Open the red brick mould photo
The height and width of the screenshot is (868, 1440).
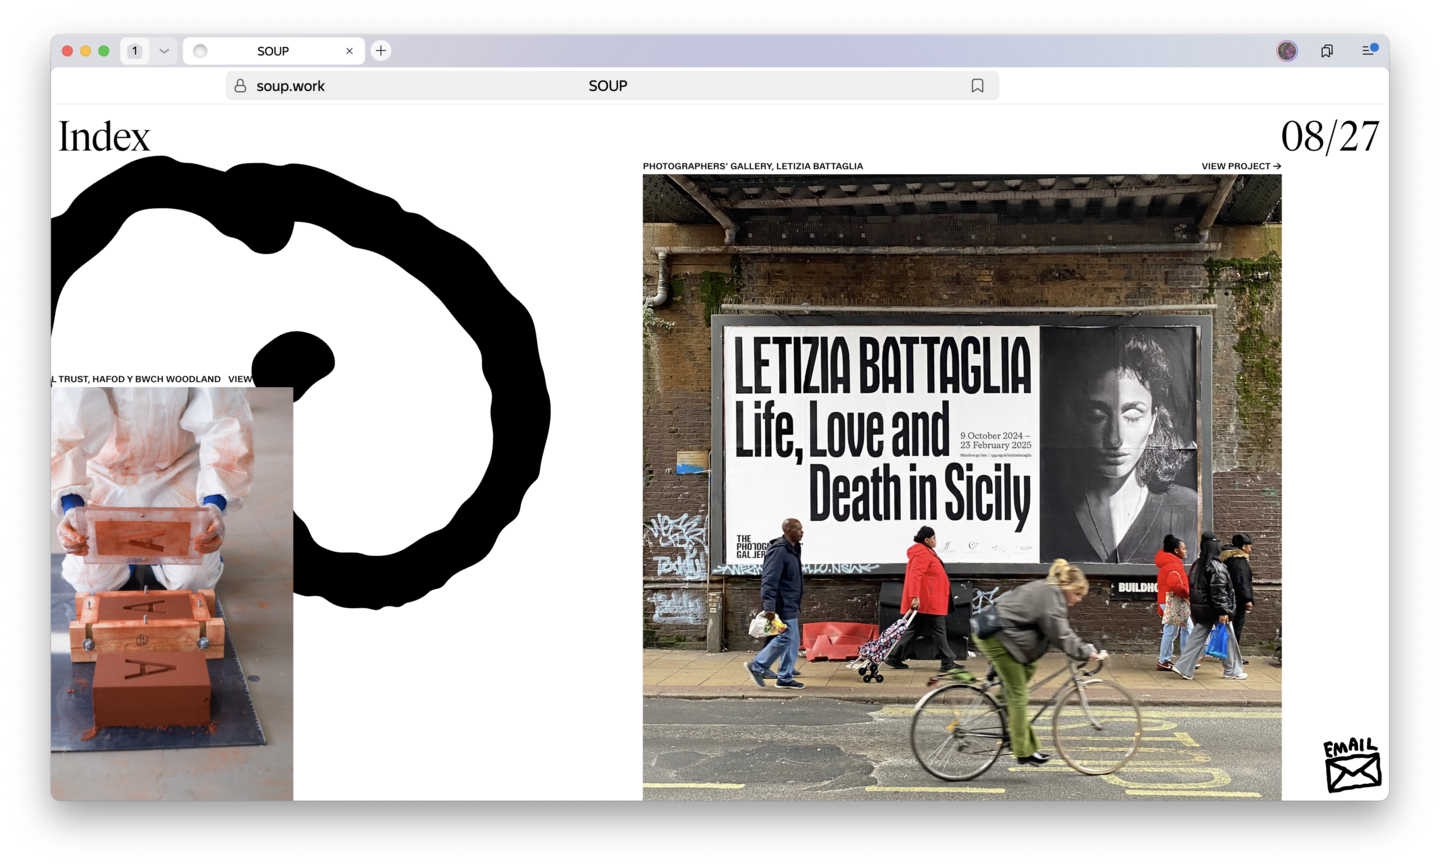point(172,594)
